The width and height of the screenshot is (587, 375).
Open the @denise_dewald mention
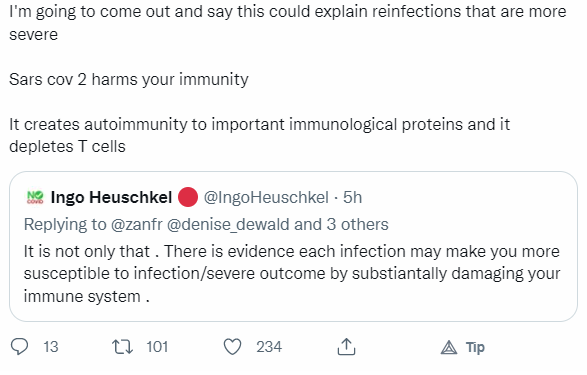[228, 225]
